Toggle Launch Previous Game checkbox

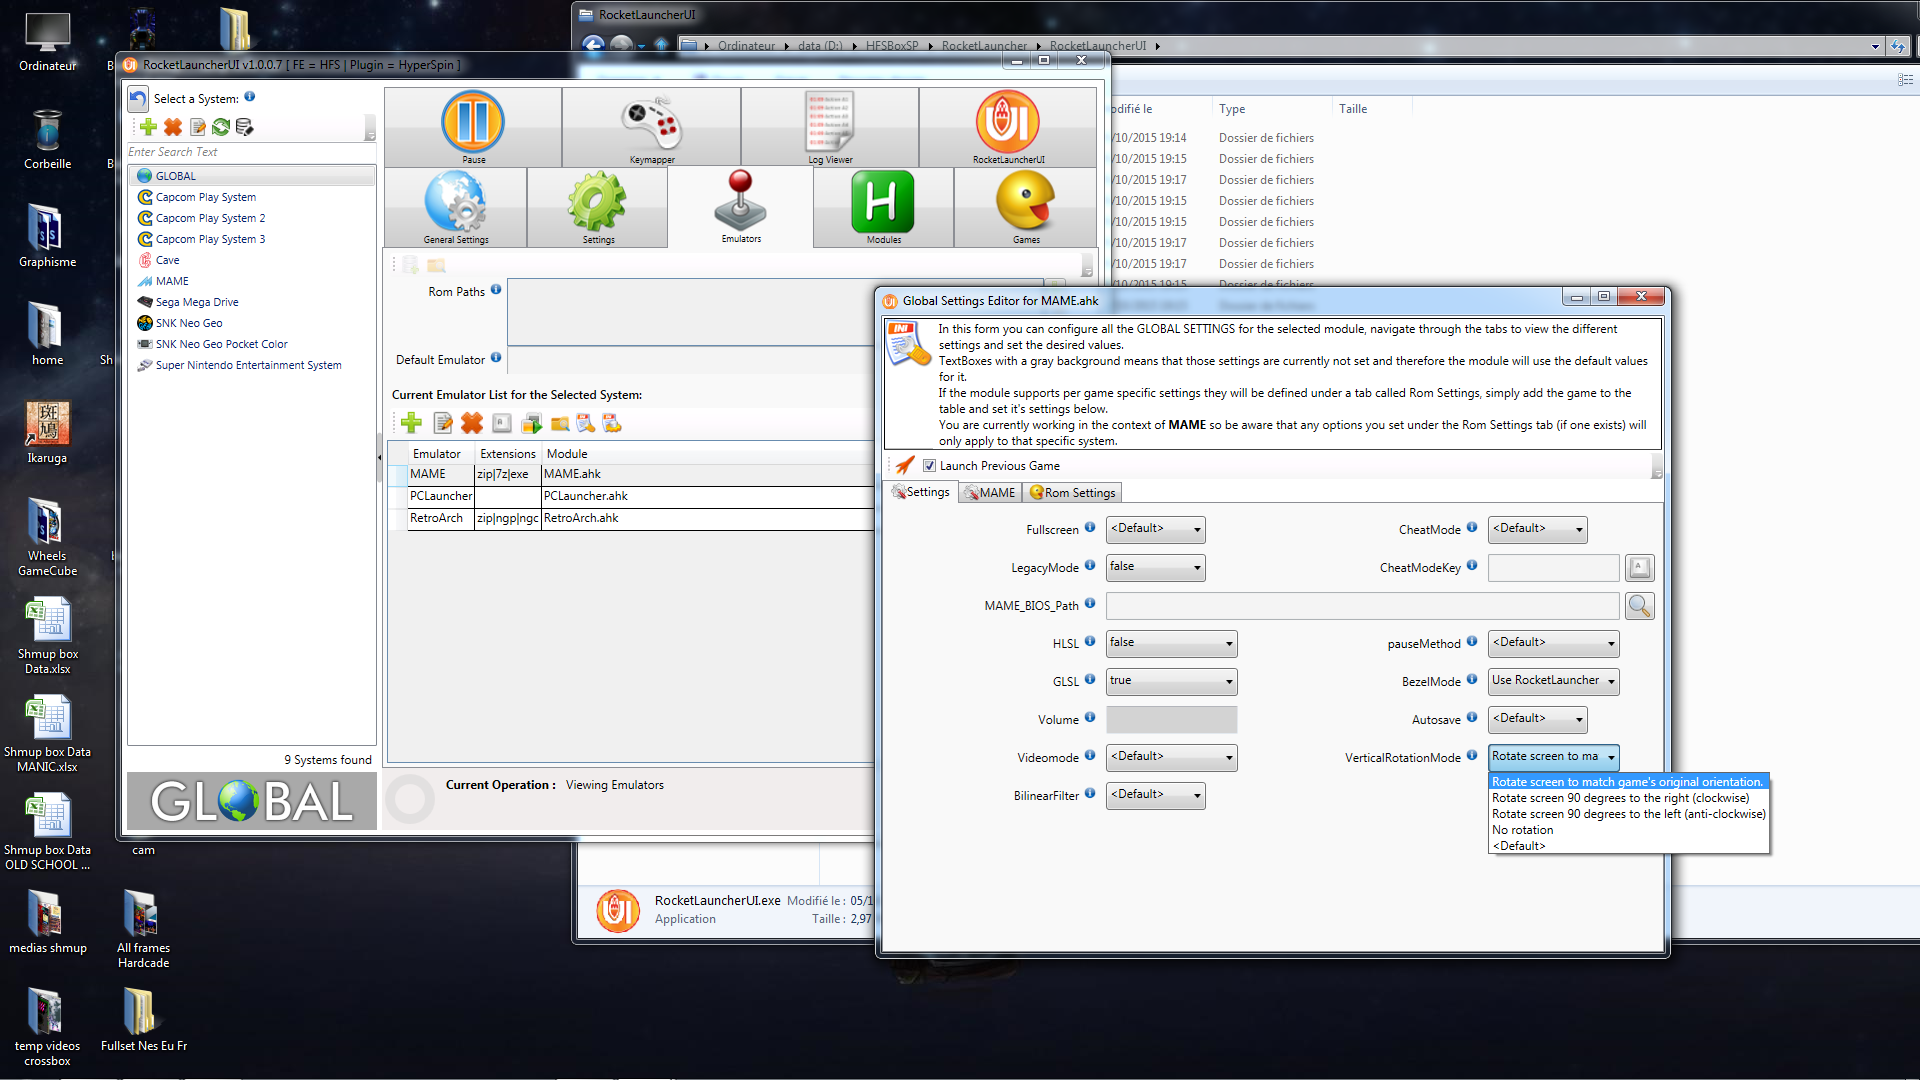pos(929,466)
